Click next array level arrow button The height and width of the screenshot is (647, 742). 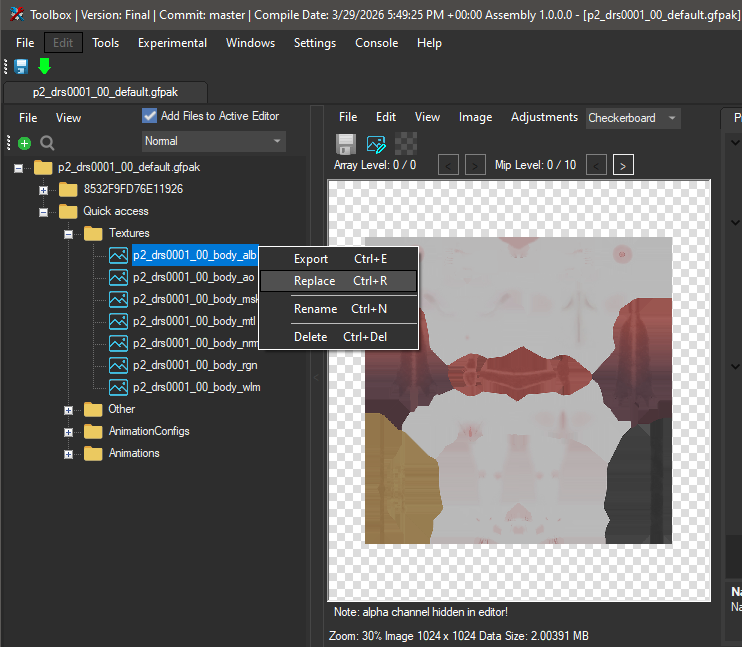click(475, 165)
